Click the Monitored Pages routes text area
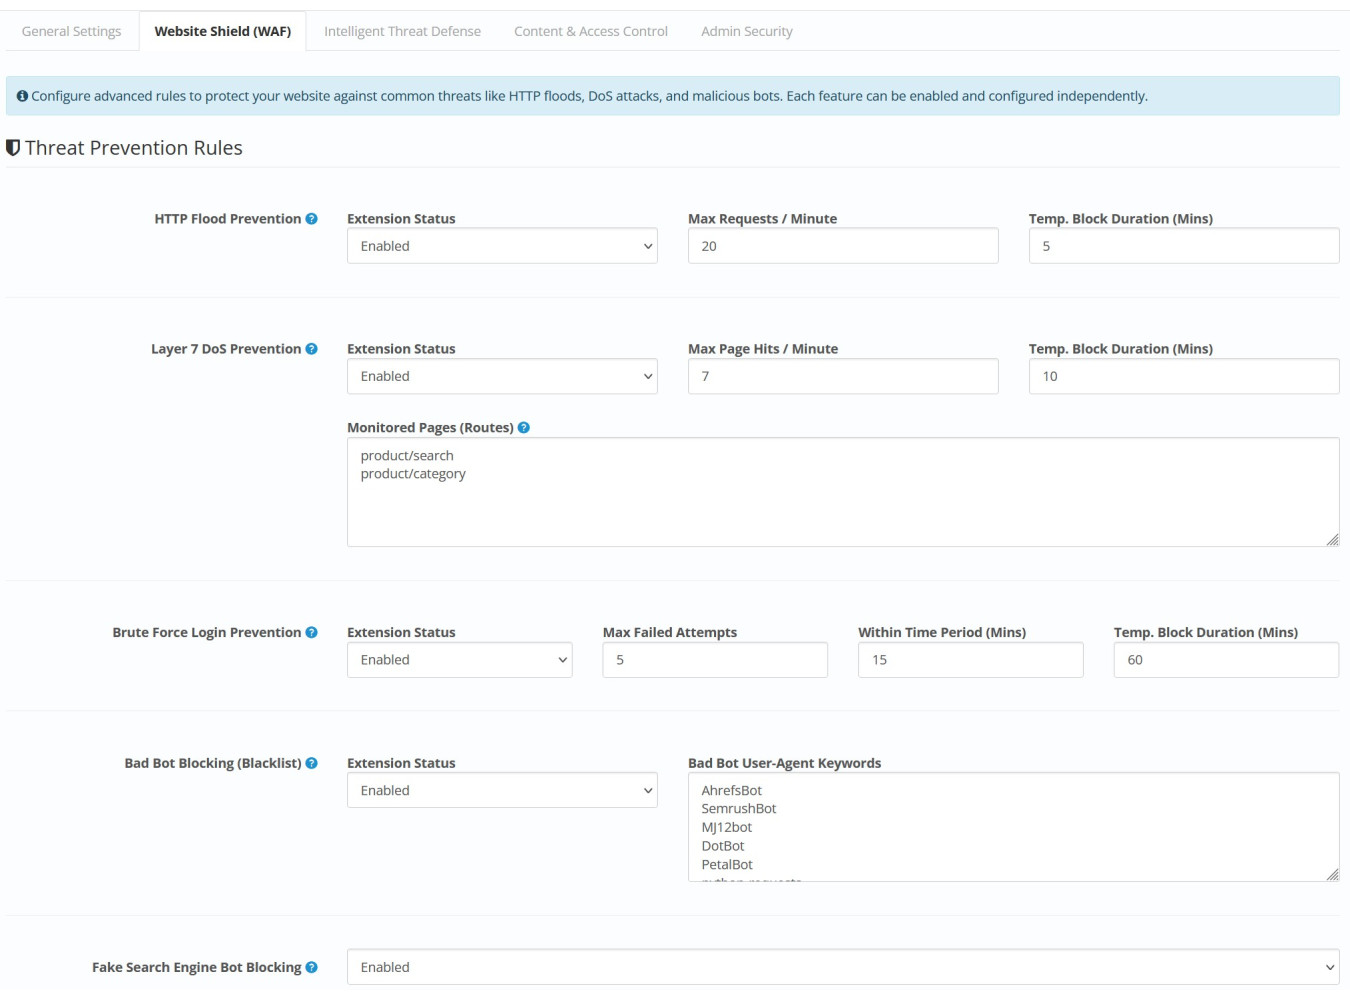Viewport: 1350px width, 1000px height. [x=842, y=492]
